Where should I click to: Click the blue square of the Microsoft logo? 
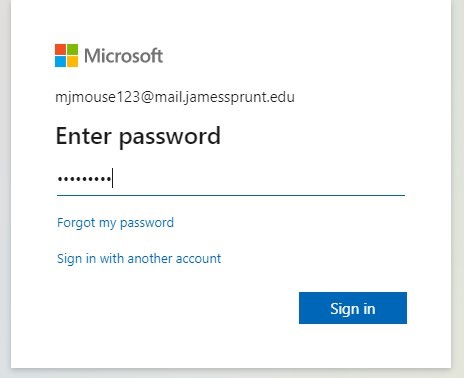pos(60,62)
